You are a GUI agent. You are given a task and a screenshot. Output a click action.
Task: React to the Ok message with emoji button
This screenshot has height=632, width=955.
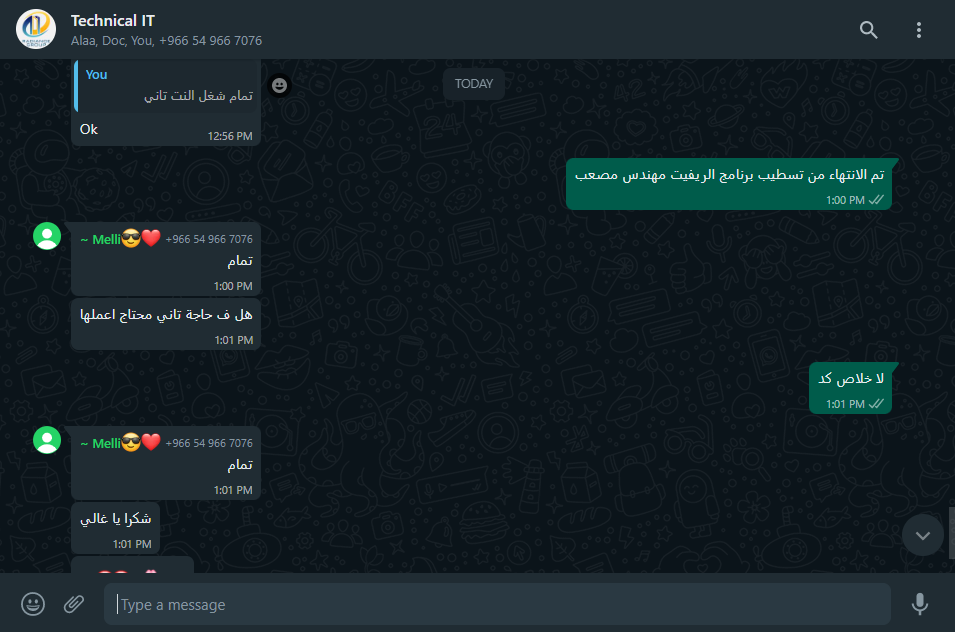tap(280, 85)
